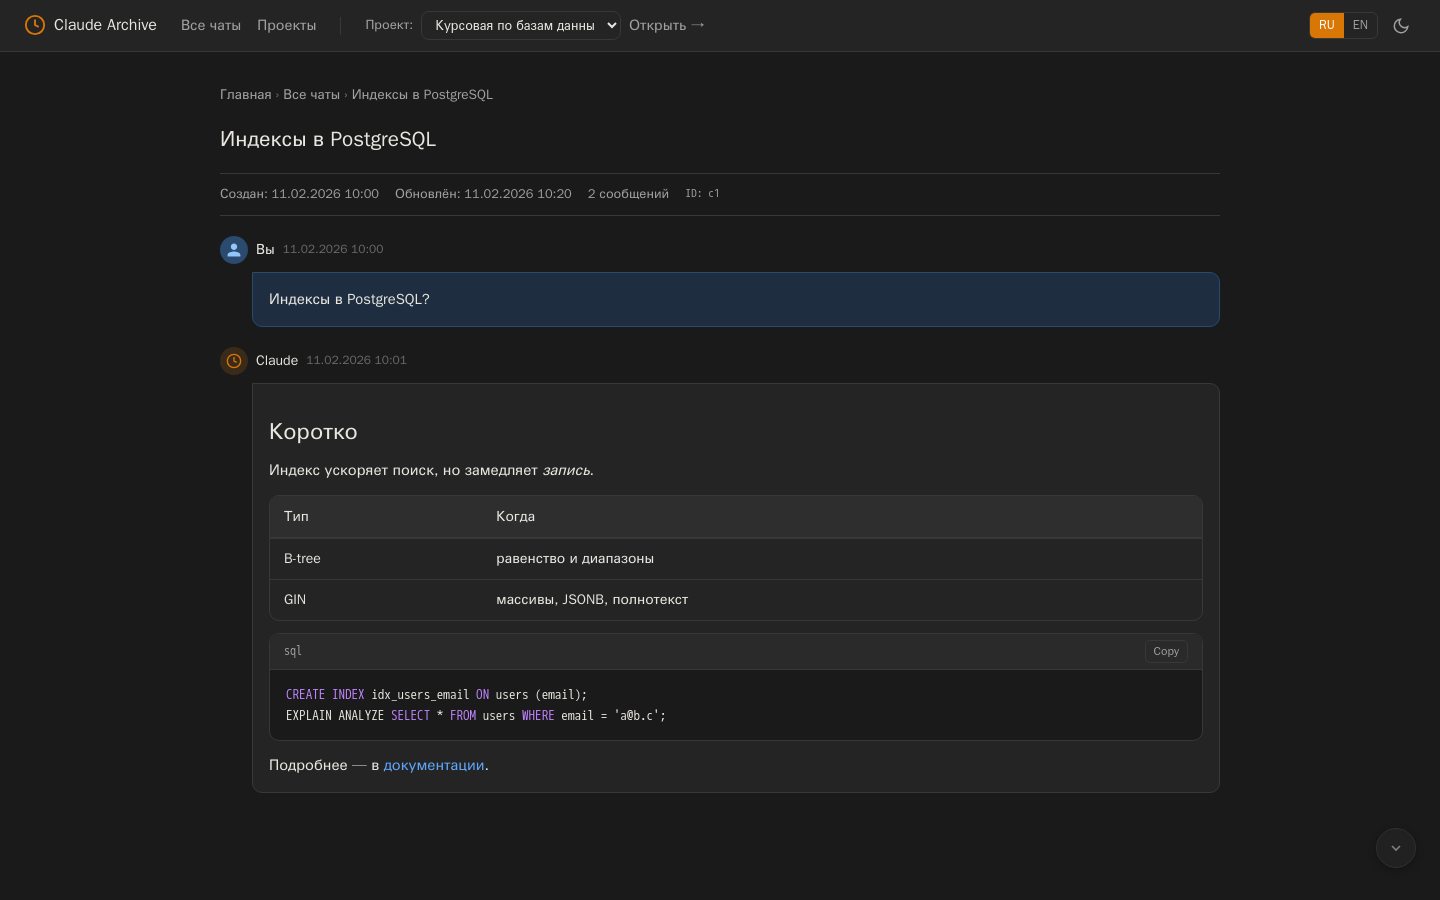Click the Claude Archive clock logo icon
1440x900 pixels.
pyautogui.click(x=35, y=25)
